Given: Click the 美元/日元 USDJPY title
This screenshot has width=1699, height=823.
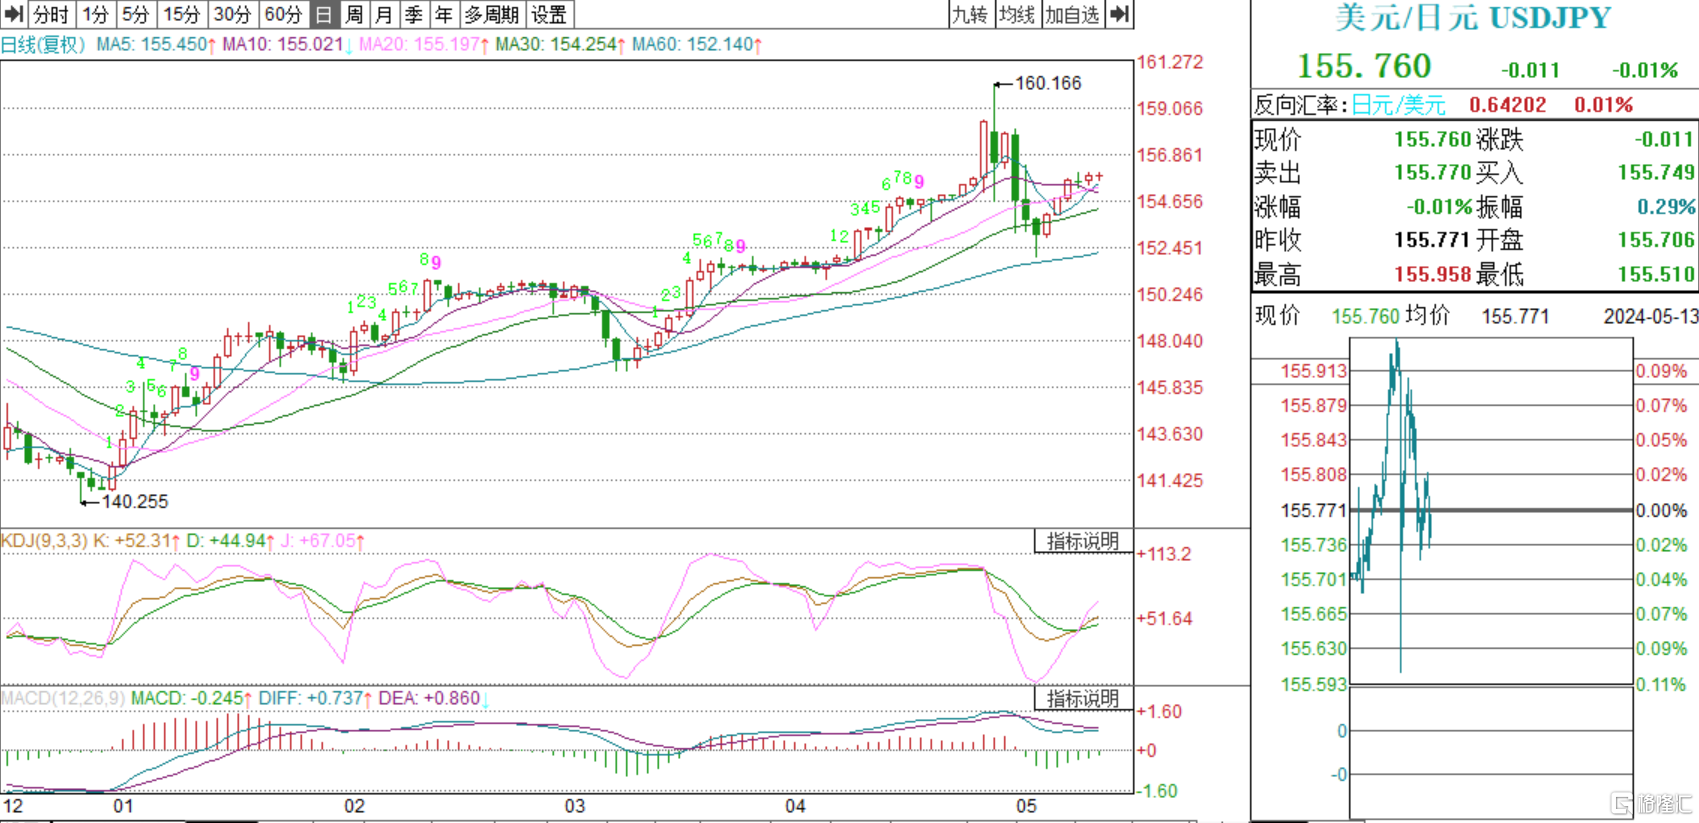Looking at the screenshot, I should tap(1473, 18).
